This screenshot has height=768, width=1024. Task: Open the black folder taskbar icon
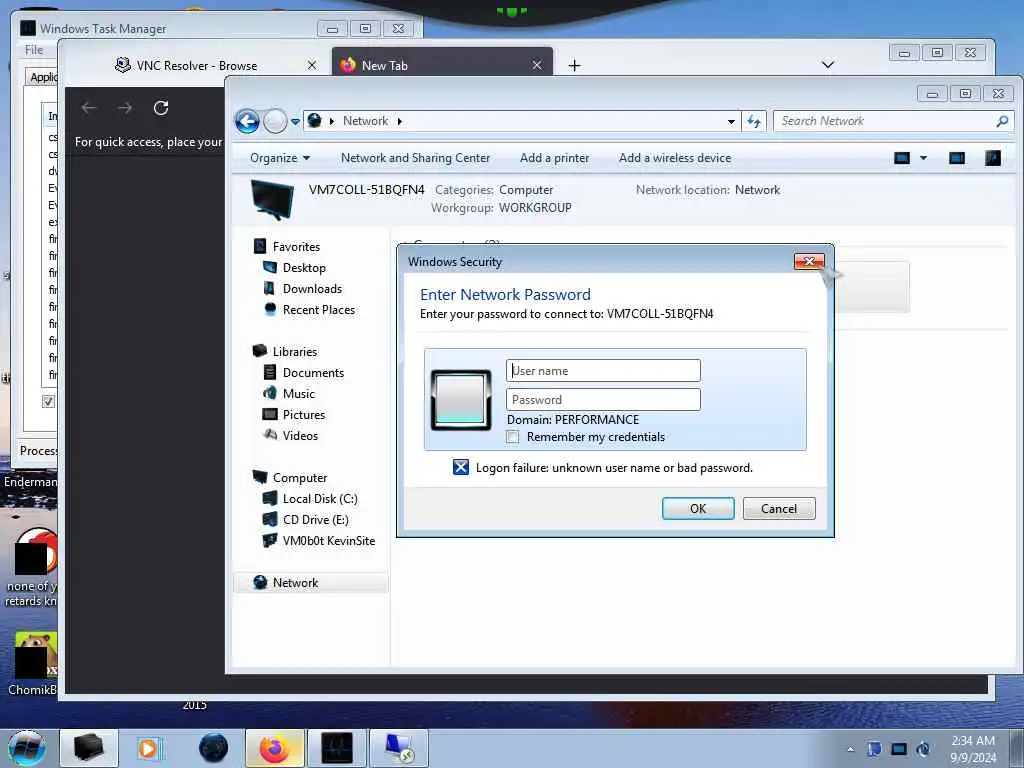click(89, 748)
